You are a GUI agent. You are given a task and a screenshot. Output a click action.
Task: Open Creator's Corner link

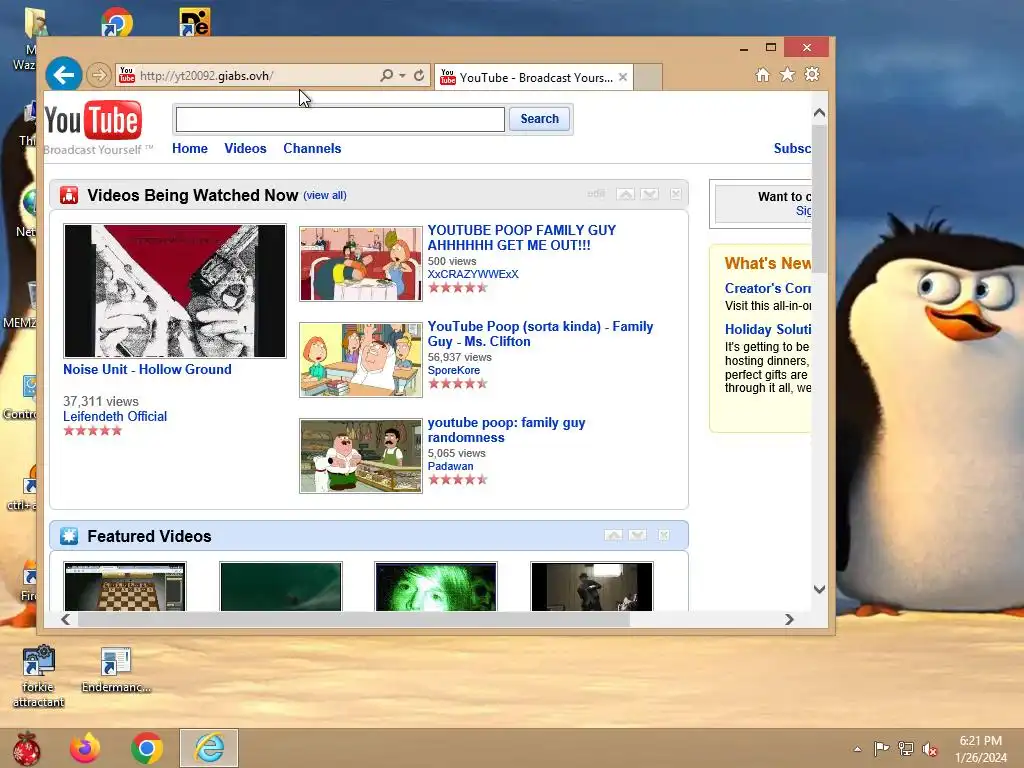point(768,288)
